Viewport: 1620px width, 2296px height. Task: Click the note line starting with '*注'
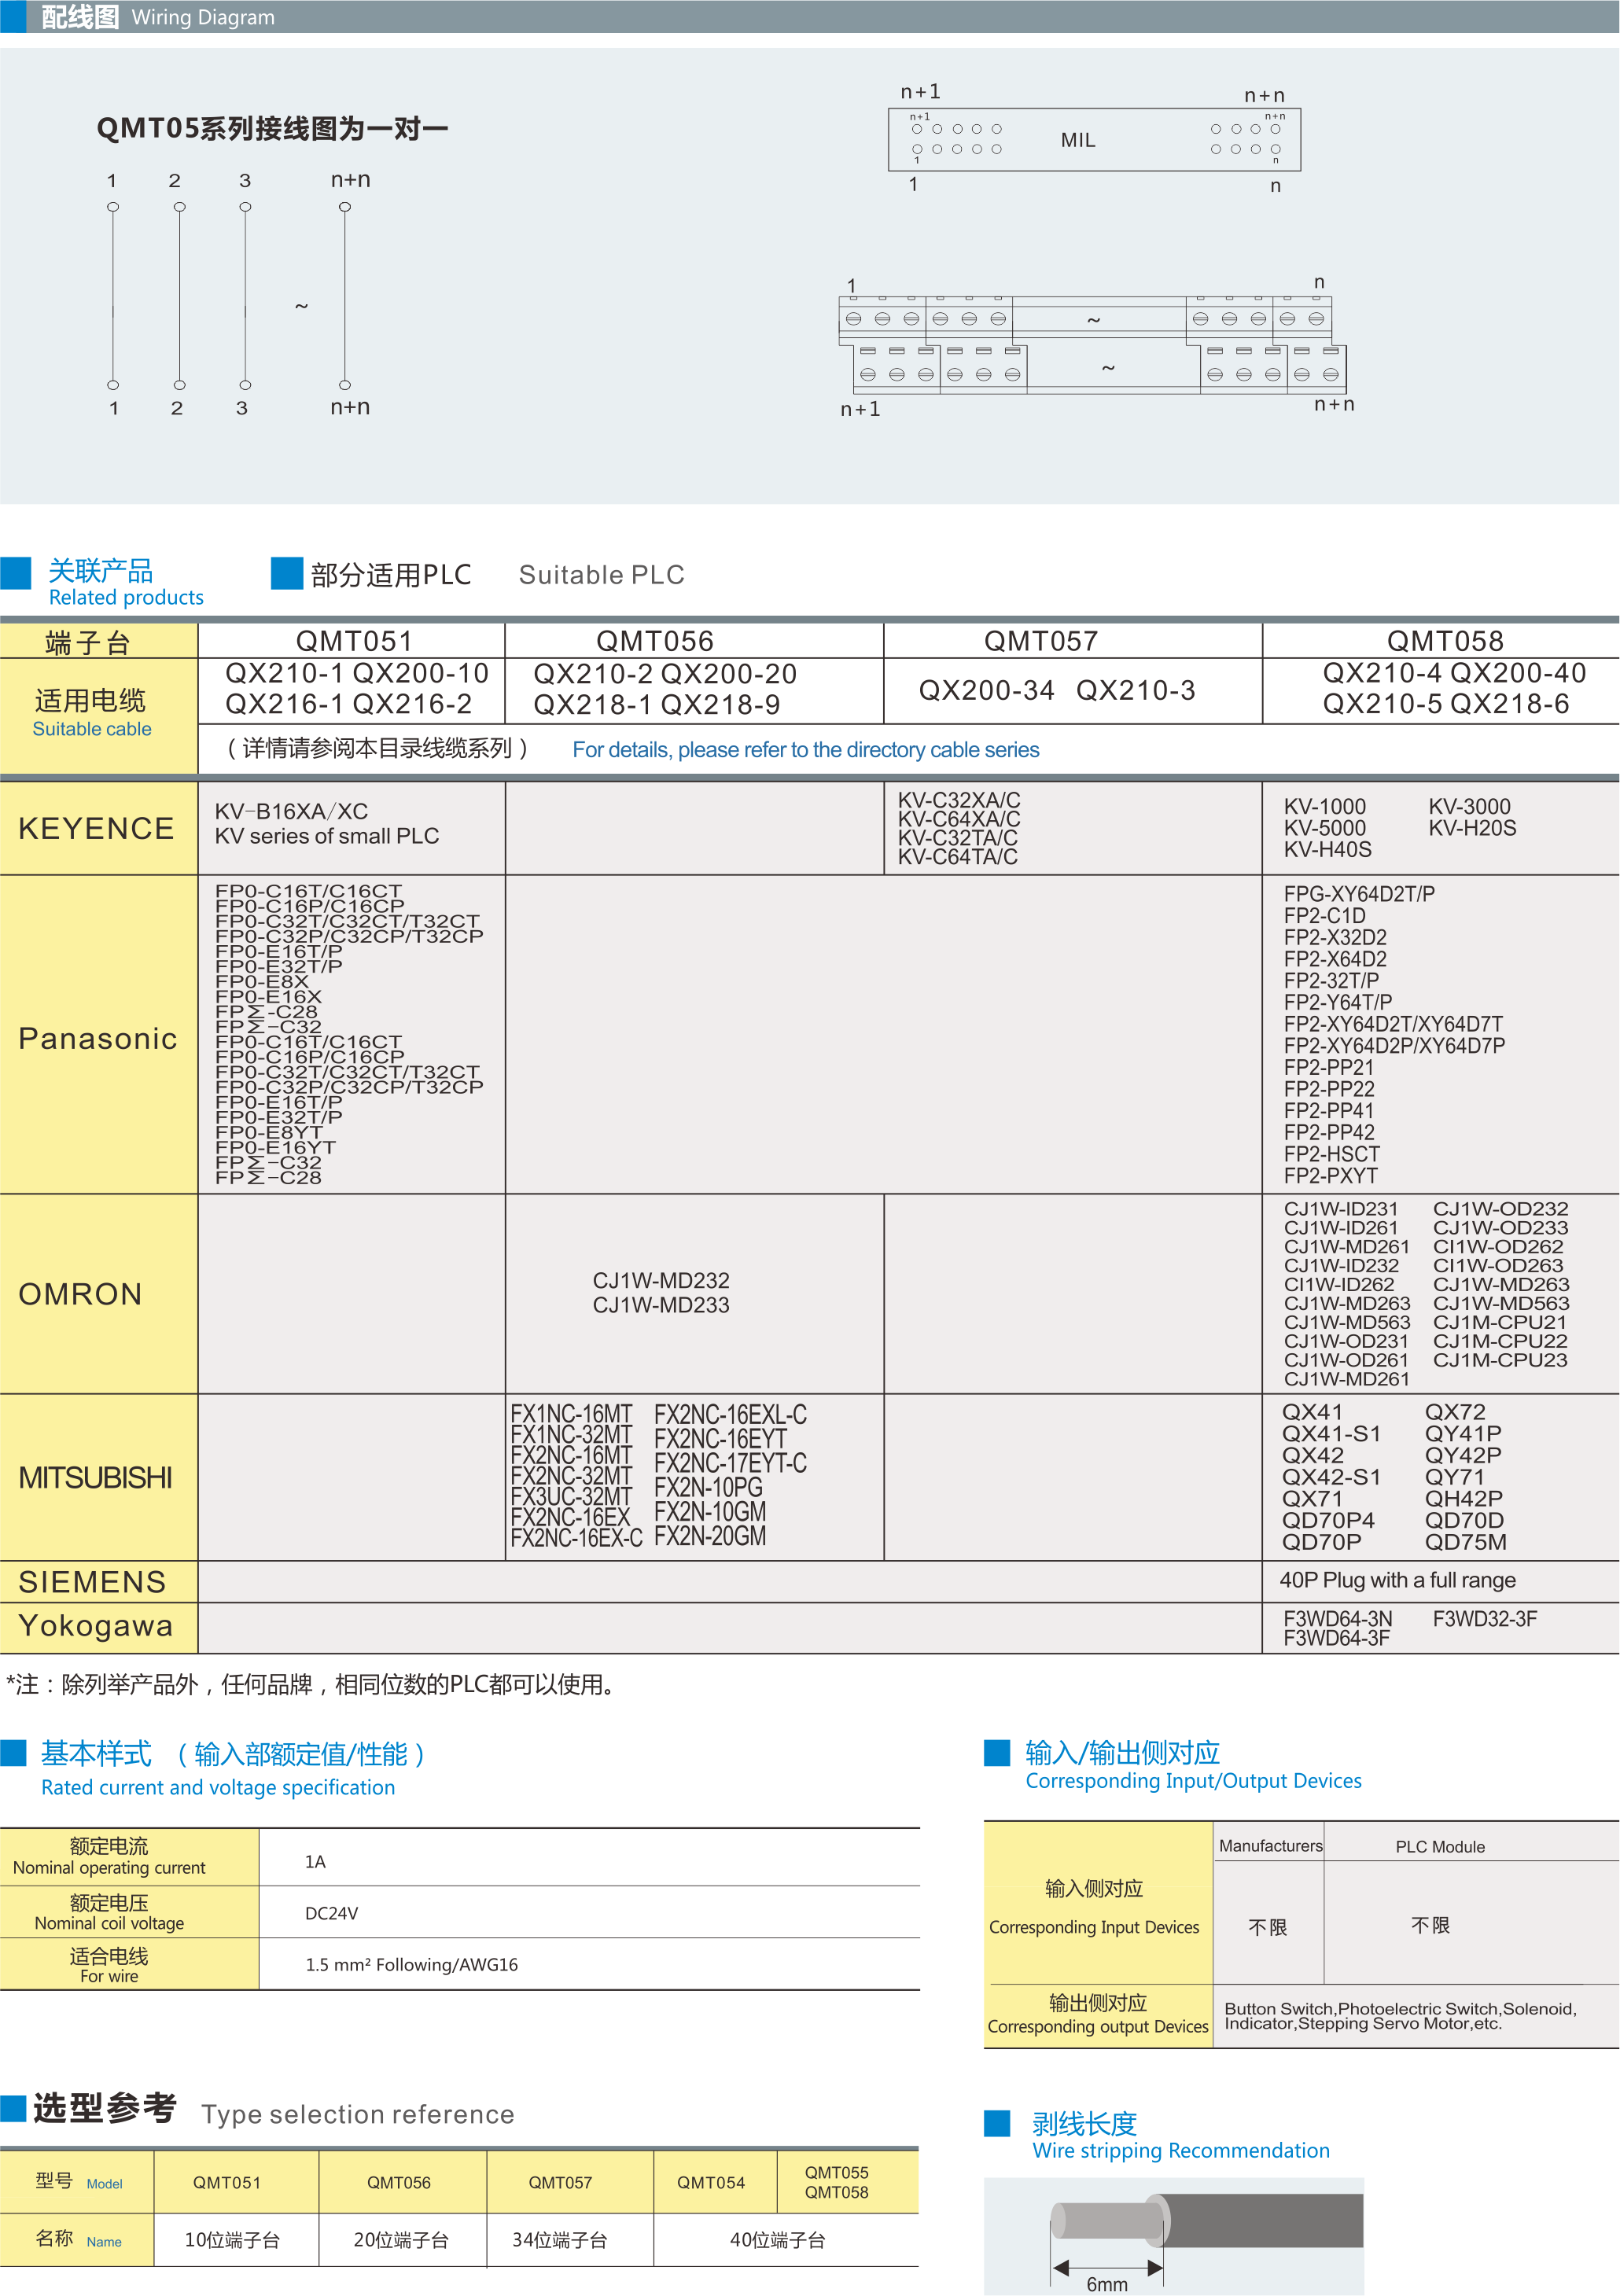point(311,1685)
